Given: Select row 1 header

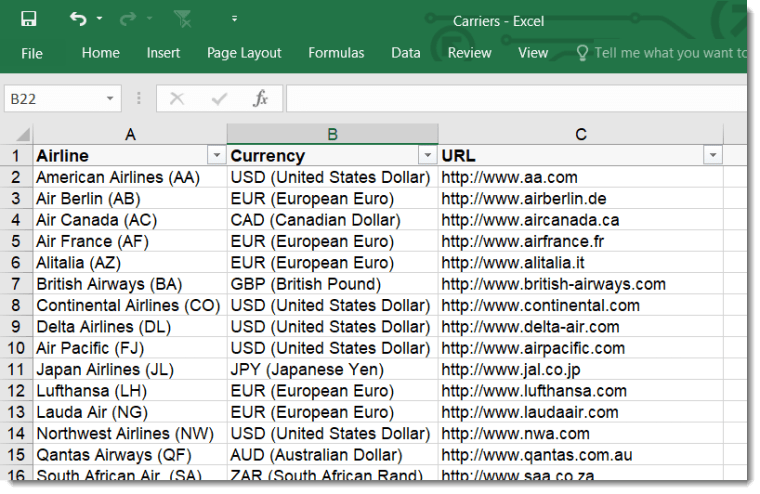Looking at the screenshot, I should coord(16,156).
